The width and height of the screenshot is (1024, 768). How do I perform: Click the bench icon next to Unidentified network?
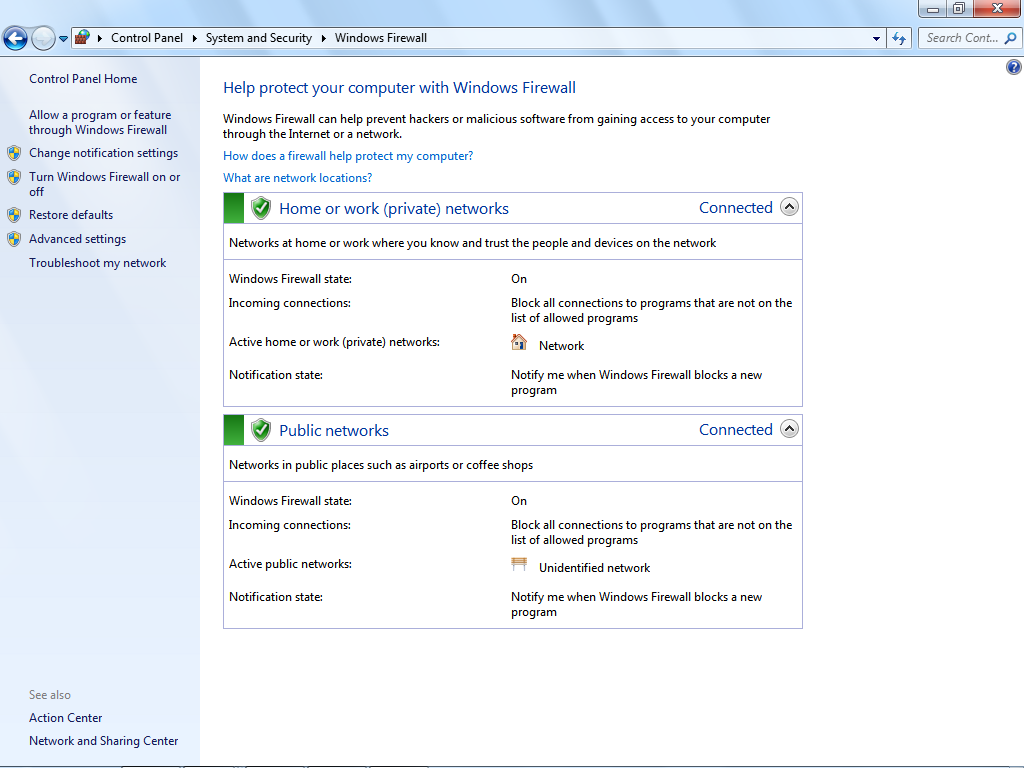(x=519, y=565)
